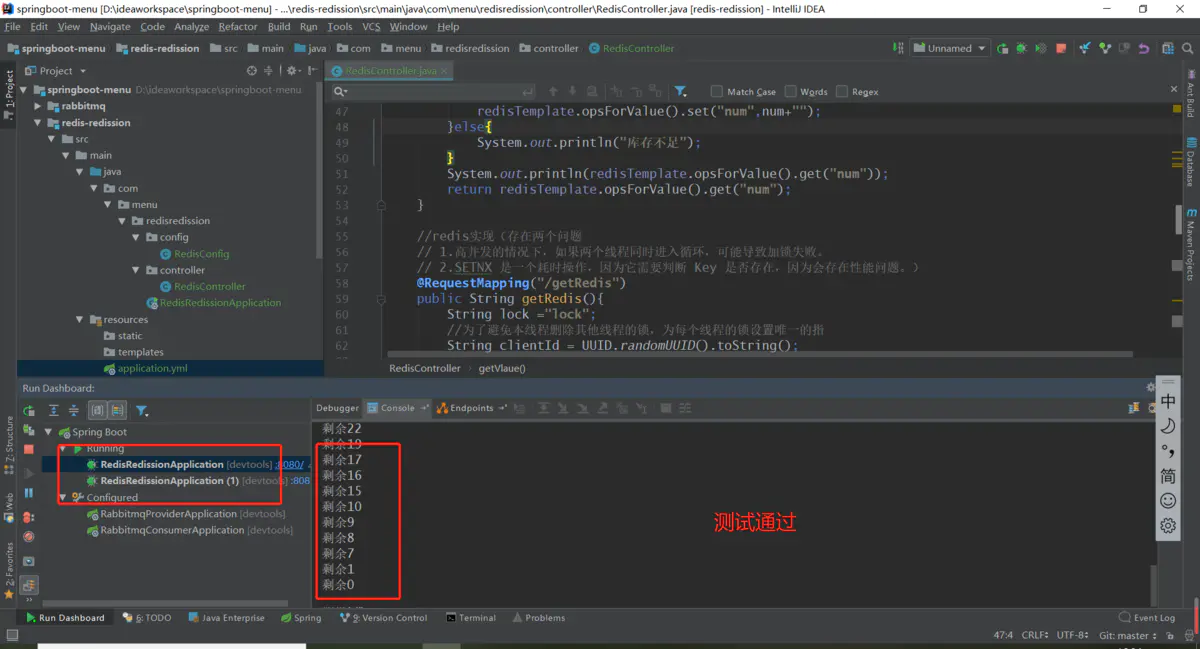Viewport: 1200px width, 649px height.
Task: Click the find bar filter funnel icon
Action: (680, 91)
